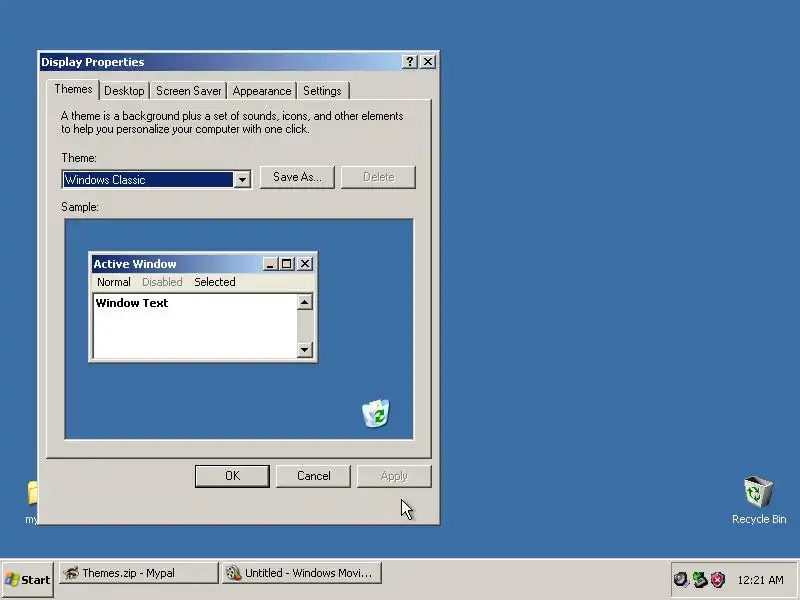Click sample Active Window close button
Image resolution: width=800 pixels, height=600 pixels.
pyautogui.click(x=305, y=264)
